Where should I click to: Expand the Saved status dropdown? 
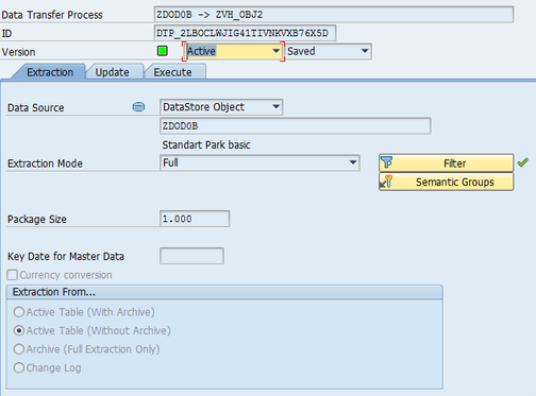(x=365, y=51)
